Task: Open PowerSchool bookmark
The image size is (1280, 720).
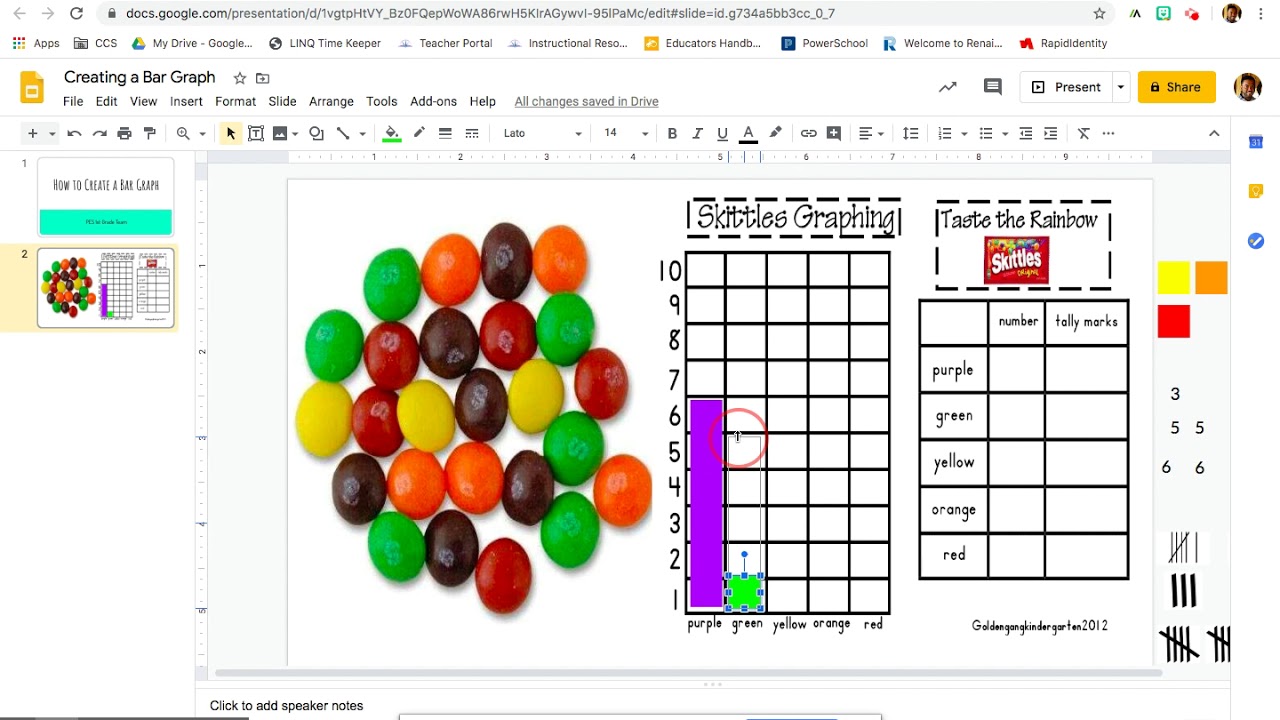Action: [824, 43]
